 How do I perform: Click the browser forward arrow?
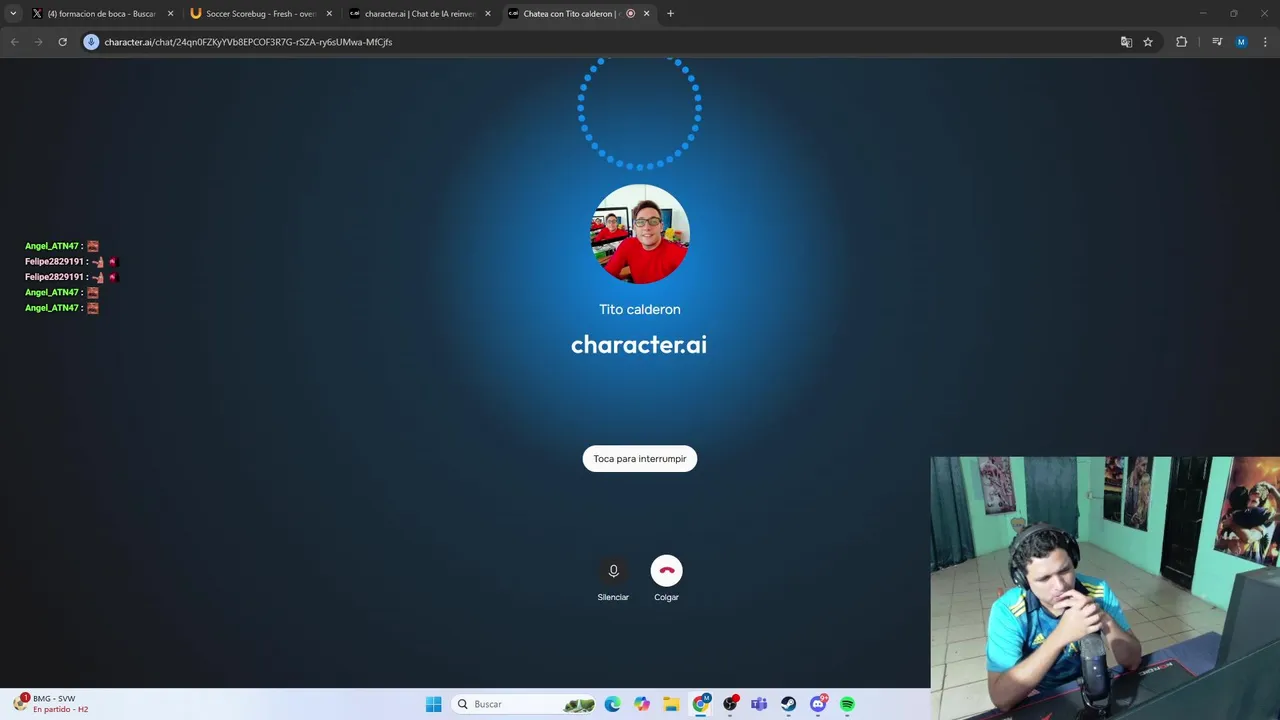[x=38, y=42]
